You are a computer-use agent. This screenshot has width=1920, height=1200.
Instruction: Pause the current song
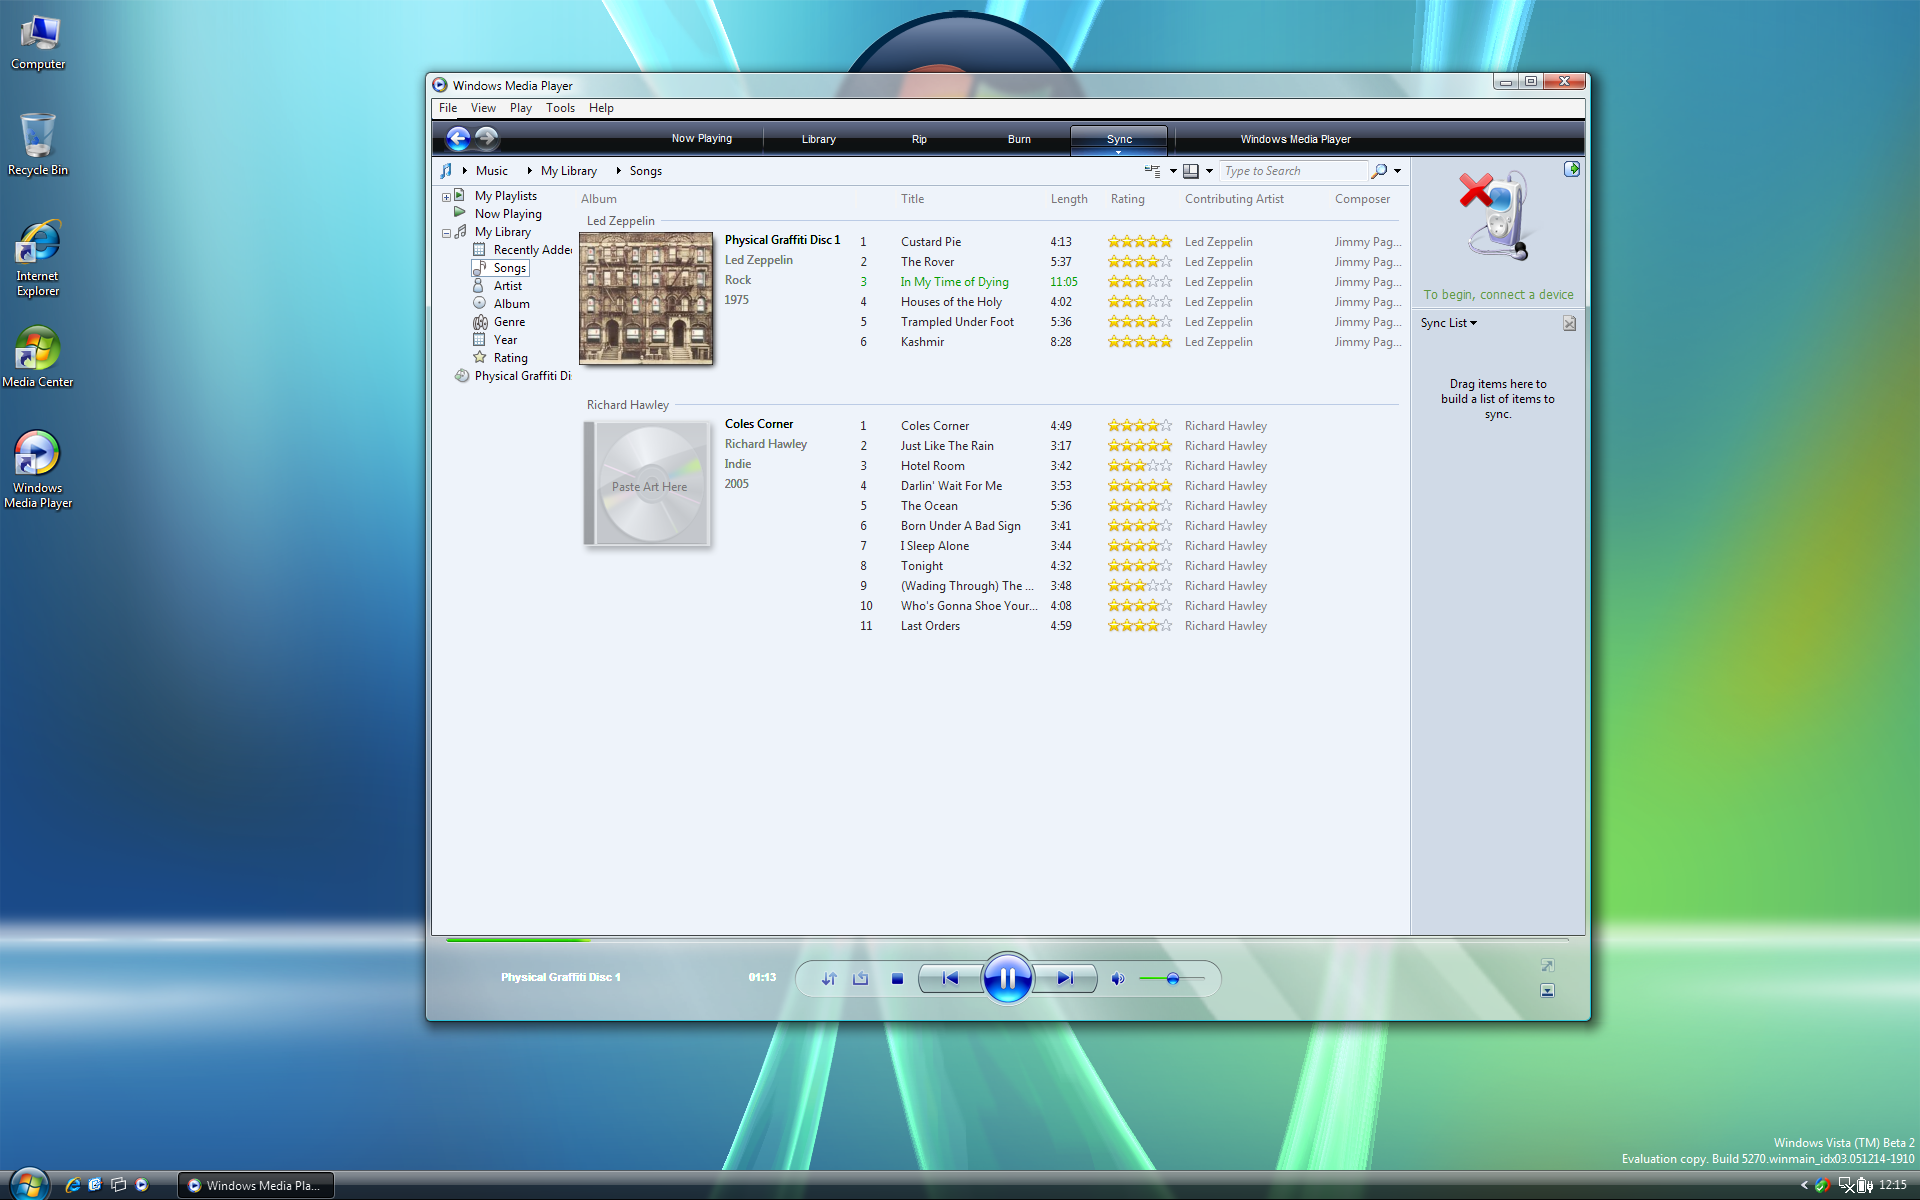tap(1007, 978)
